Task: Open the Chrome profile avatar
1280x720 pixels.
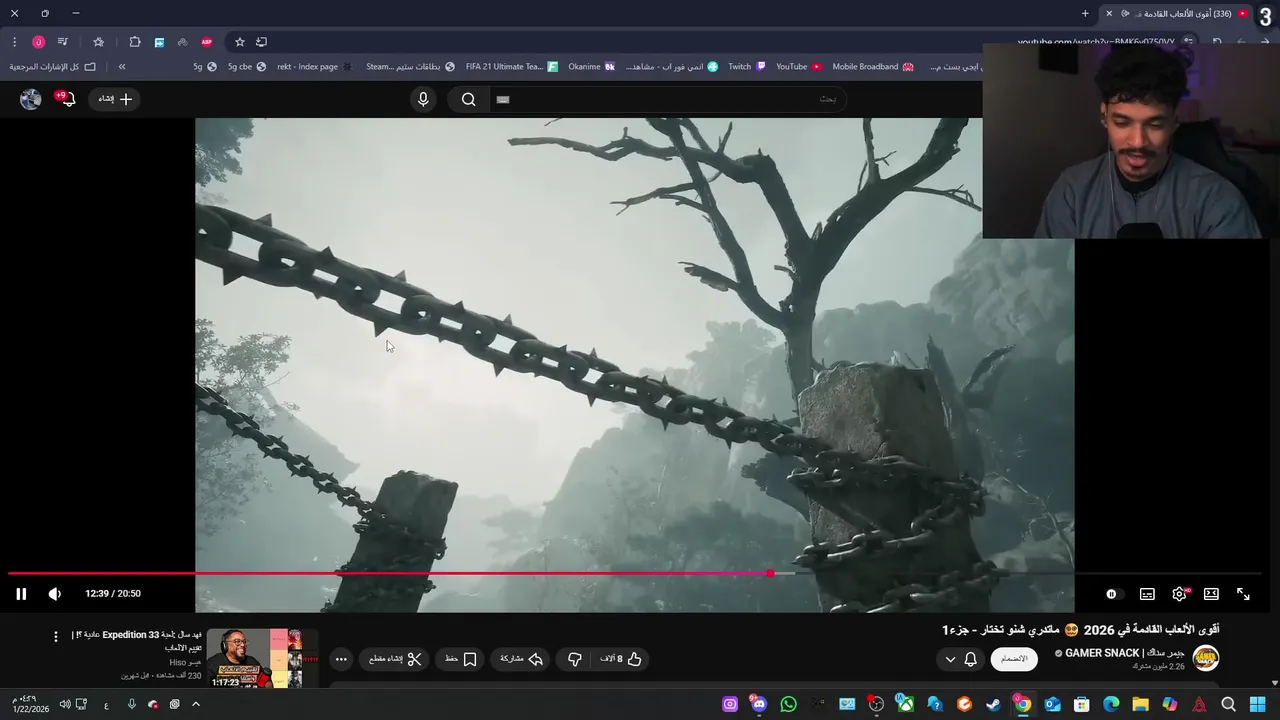Action: pyautogui.click(x=38, y=42)
